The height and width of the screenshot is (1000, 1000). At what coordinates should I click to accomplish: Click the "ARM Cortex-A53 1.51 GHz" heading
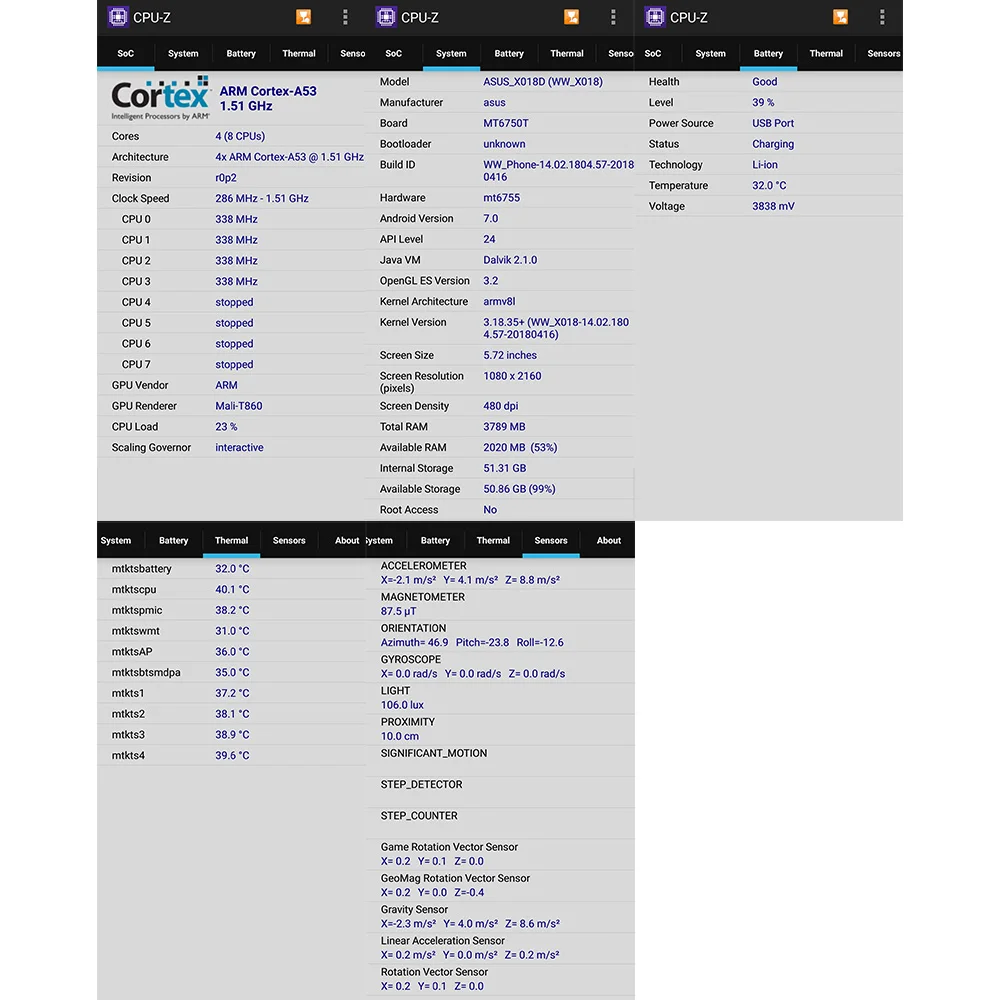[x=268, y=98]
